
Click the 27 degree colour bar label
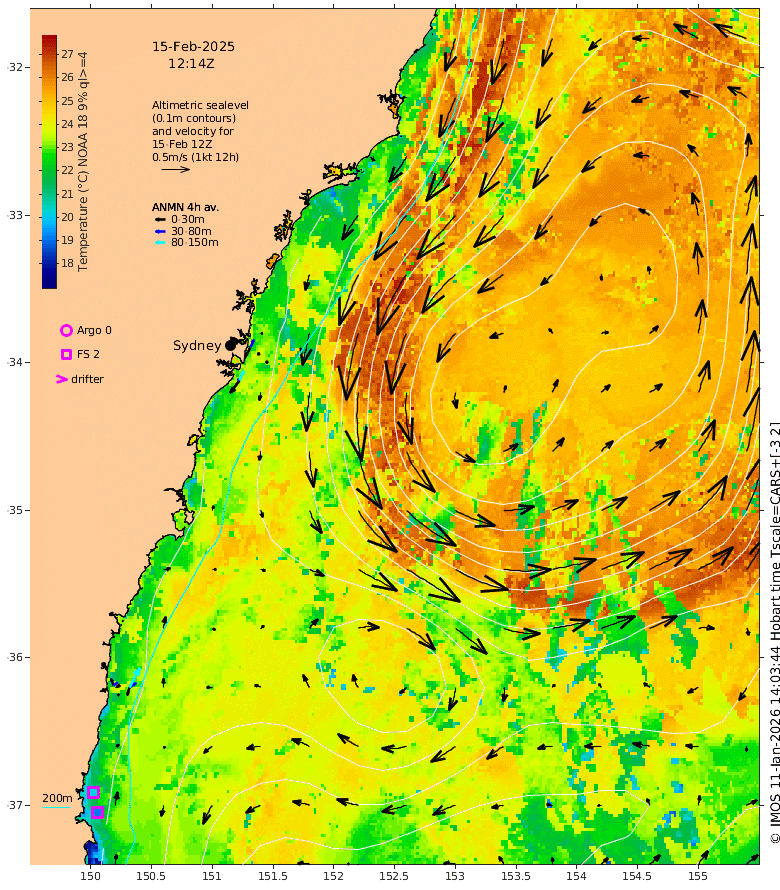coord(68,54)
